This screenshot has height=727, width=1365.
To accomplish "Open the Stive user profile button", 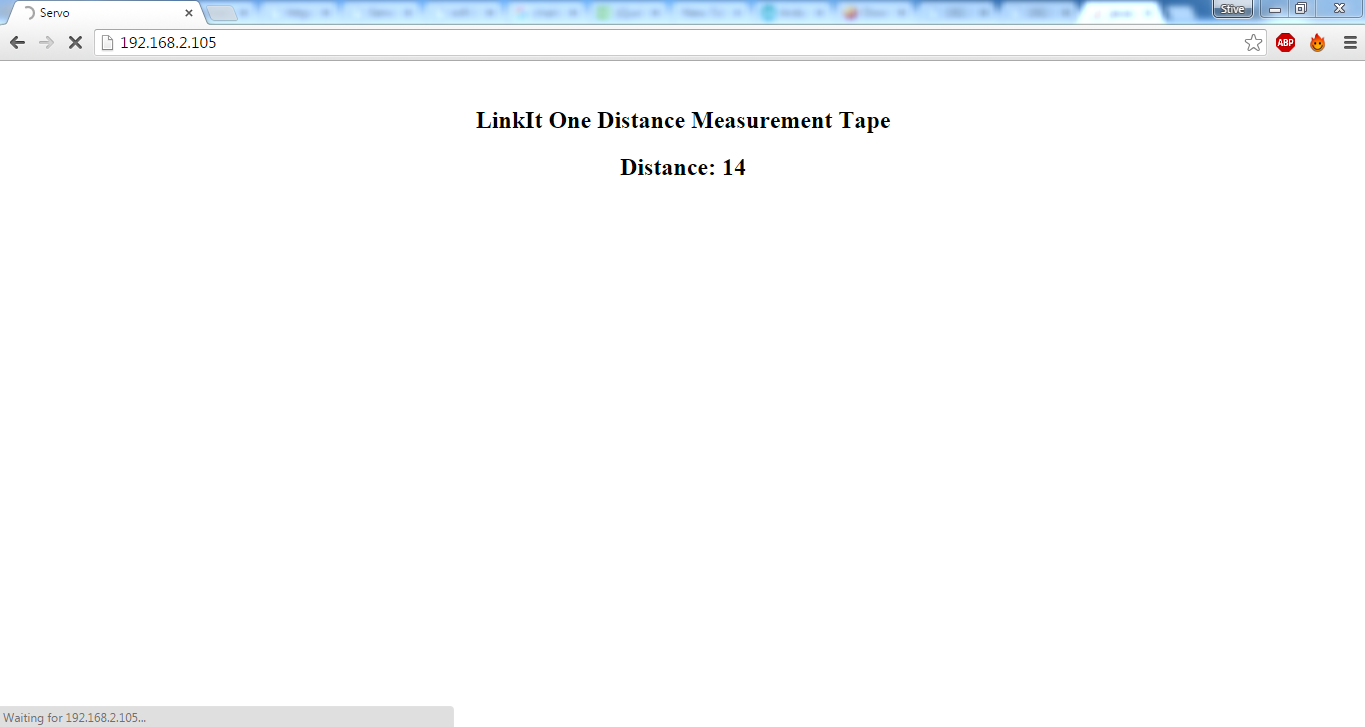I will click(1232, 9).
